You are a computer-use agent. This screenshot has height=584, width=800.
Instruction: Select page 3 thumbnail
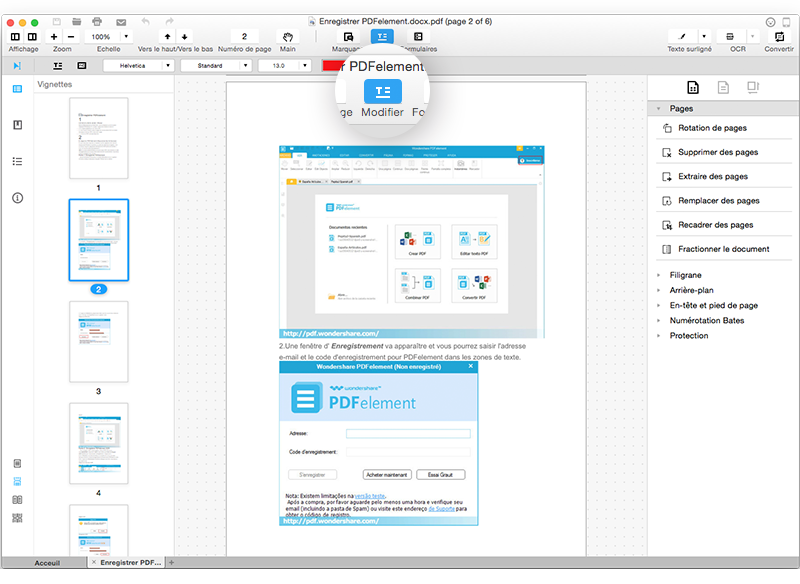point(99,342)
